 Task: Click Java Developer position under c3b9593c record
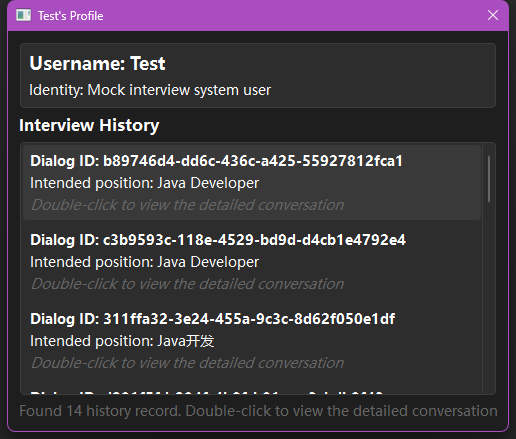(x=208, y=262)
